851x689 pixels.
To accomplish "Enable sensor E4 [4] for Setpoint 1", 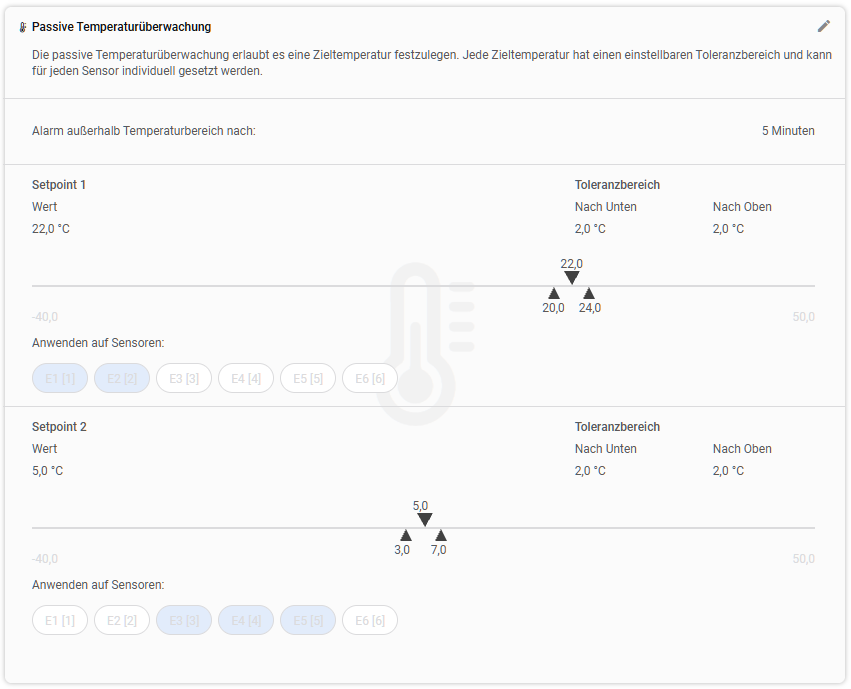I will (245, 378).
